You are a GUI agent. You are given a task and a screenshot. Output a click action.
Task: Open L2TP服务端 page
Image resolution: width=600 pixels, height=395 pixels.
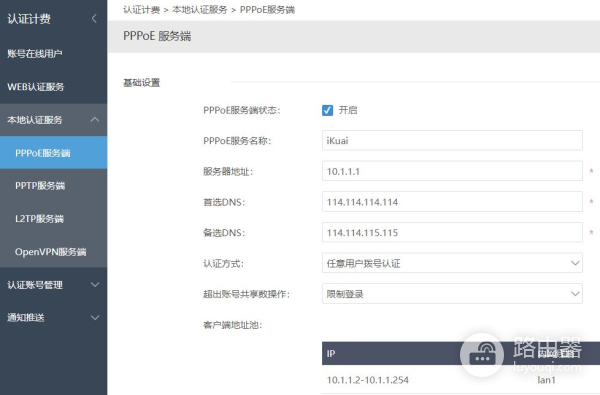coord(54,219)
